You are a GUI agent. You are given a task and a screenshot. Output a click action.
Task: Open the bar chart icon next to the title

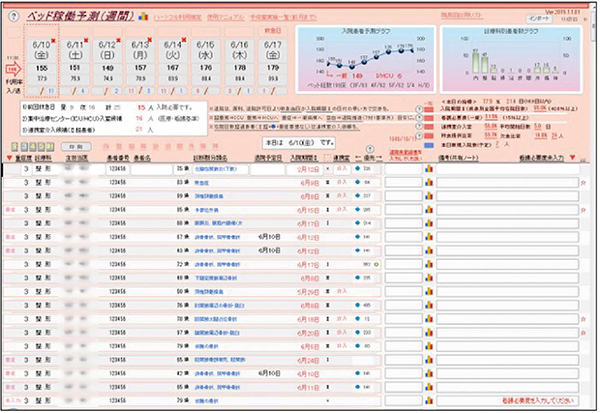pyautogui.click(x=143, y=17)
